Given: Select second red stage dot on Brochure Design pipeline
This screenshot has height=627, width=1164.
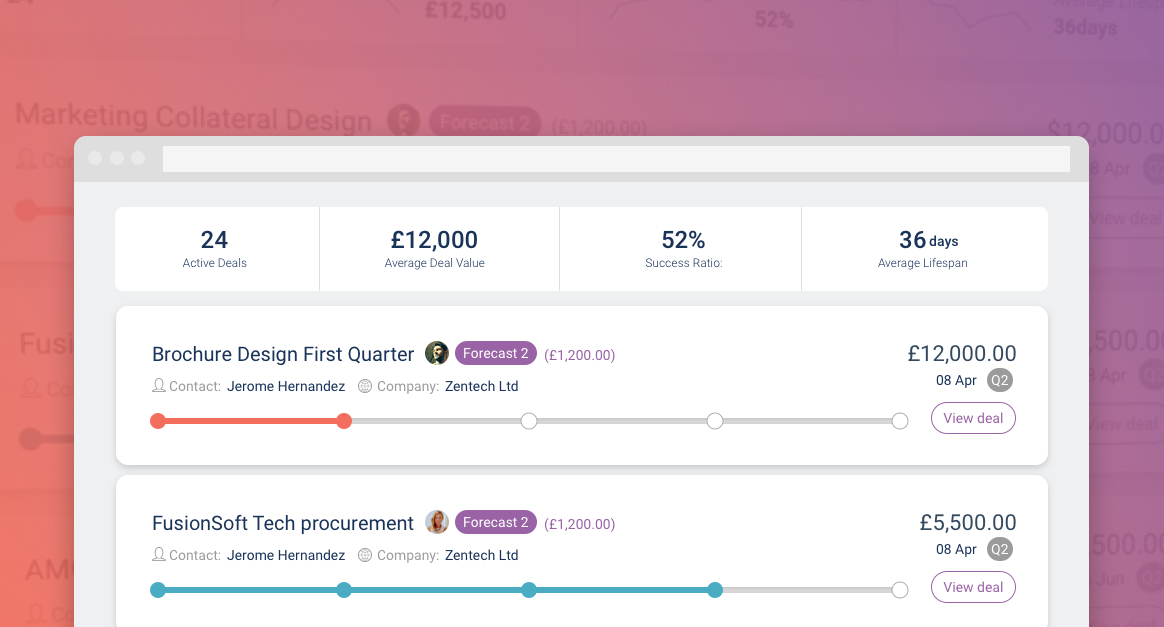Looking at the screenshot, I should tap(344, 421).
